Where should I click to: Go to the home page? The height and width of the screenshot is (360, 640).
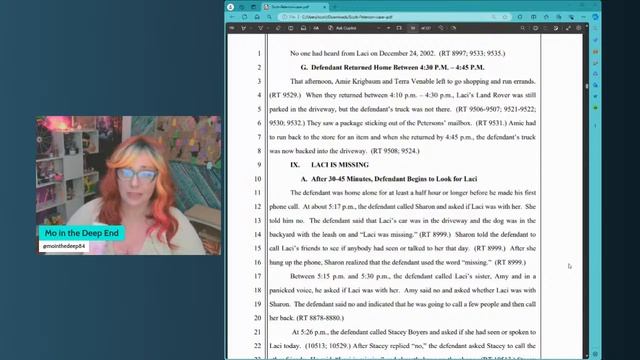click(257, 17)
